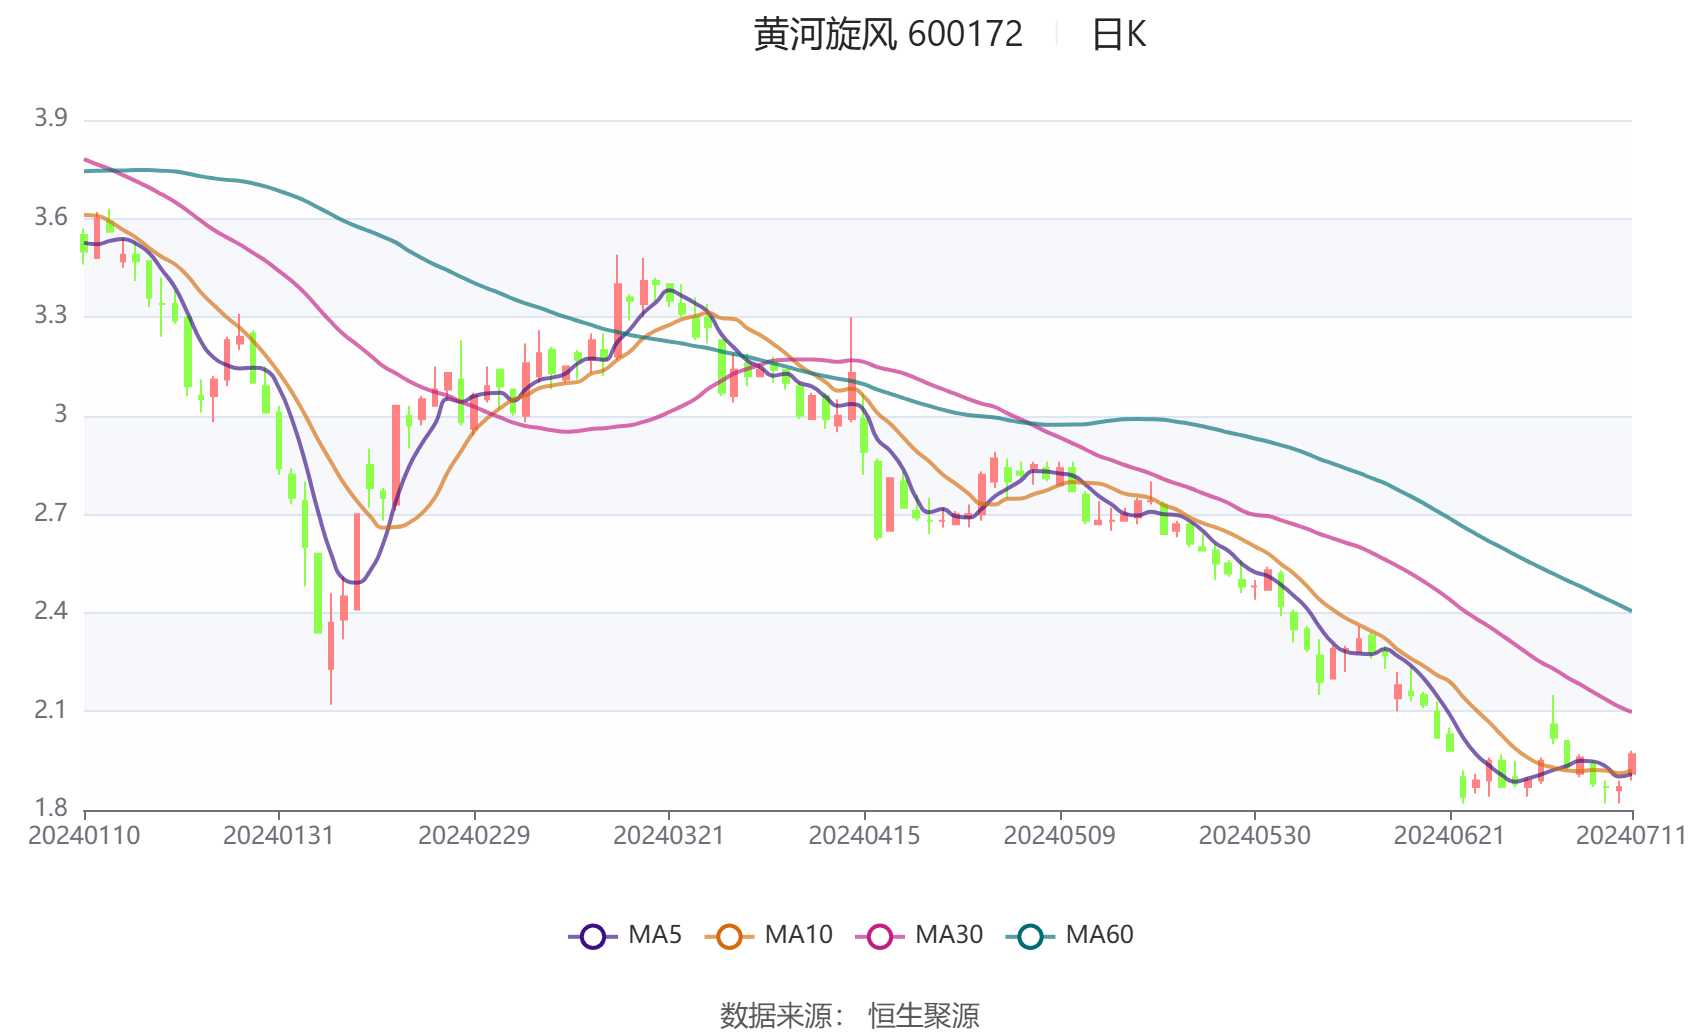Click the 2.1 y-axis value

coord(51,710)
